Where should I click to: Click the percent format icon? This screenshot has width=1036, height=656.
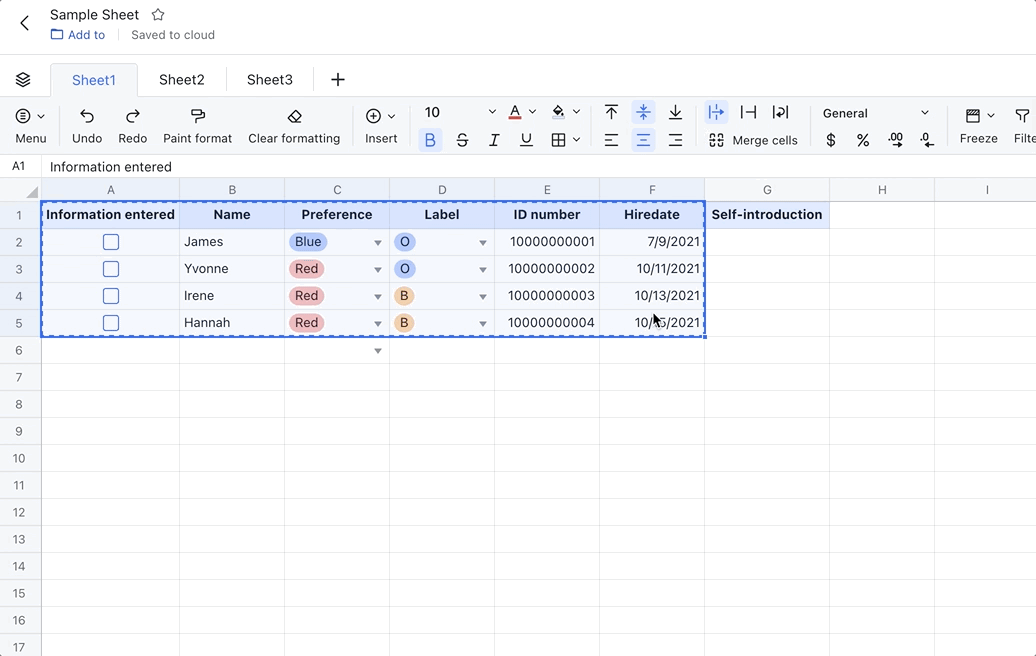863,140
